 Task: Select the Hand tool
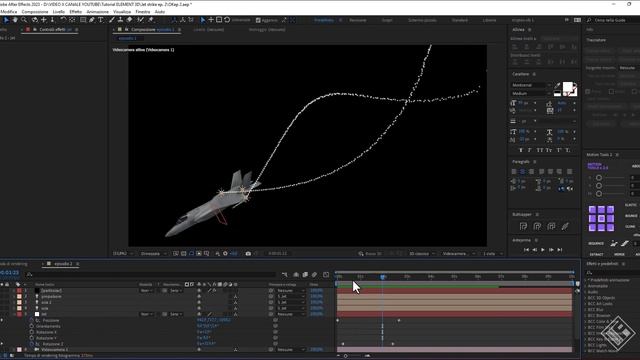pos(15,20)
